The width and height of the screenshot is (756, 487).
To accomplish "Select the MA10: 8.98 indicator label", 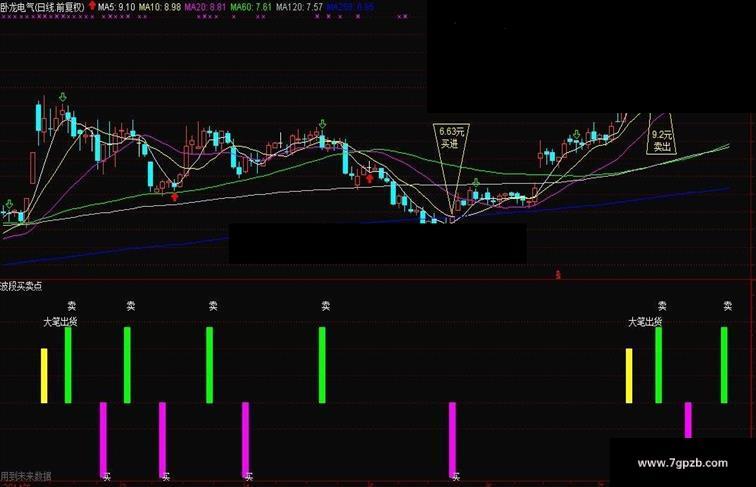I will point(160,7).
